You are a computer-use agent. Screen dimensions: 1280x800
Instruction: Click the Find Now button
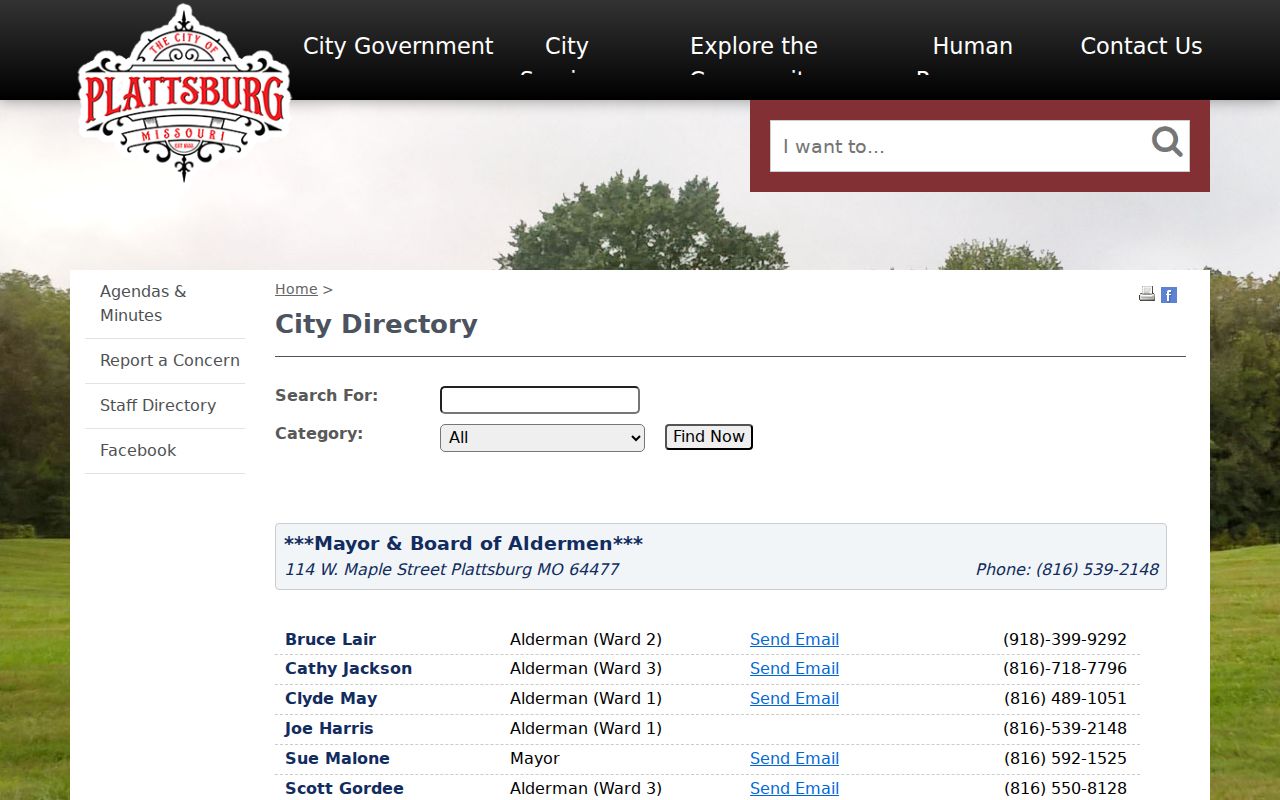click(x=709, y=437)
